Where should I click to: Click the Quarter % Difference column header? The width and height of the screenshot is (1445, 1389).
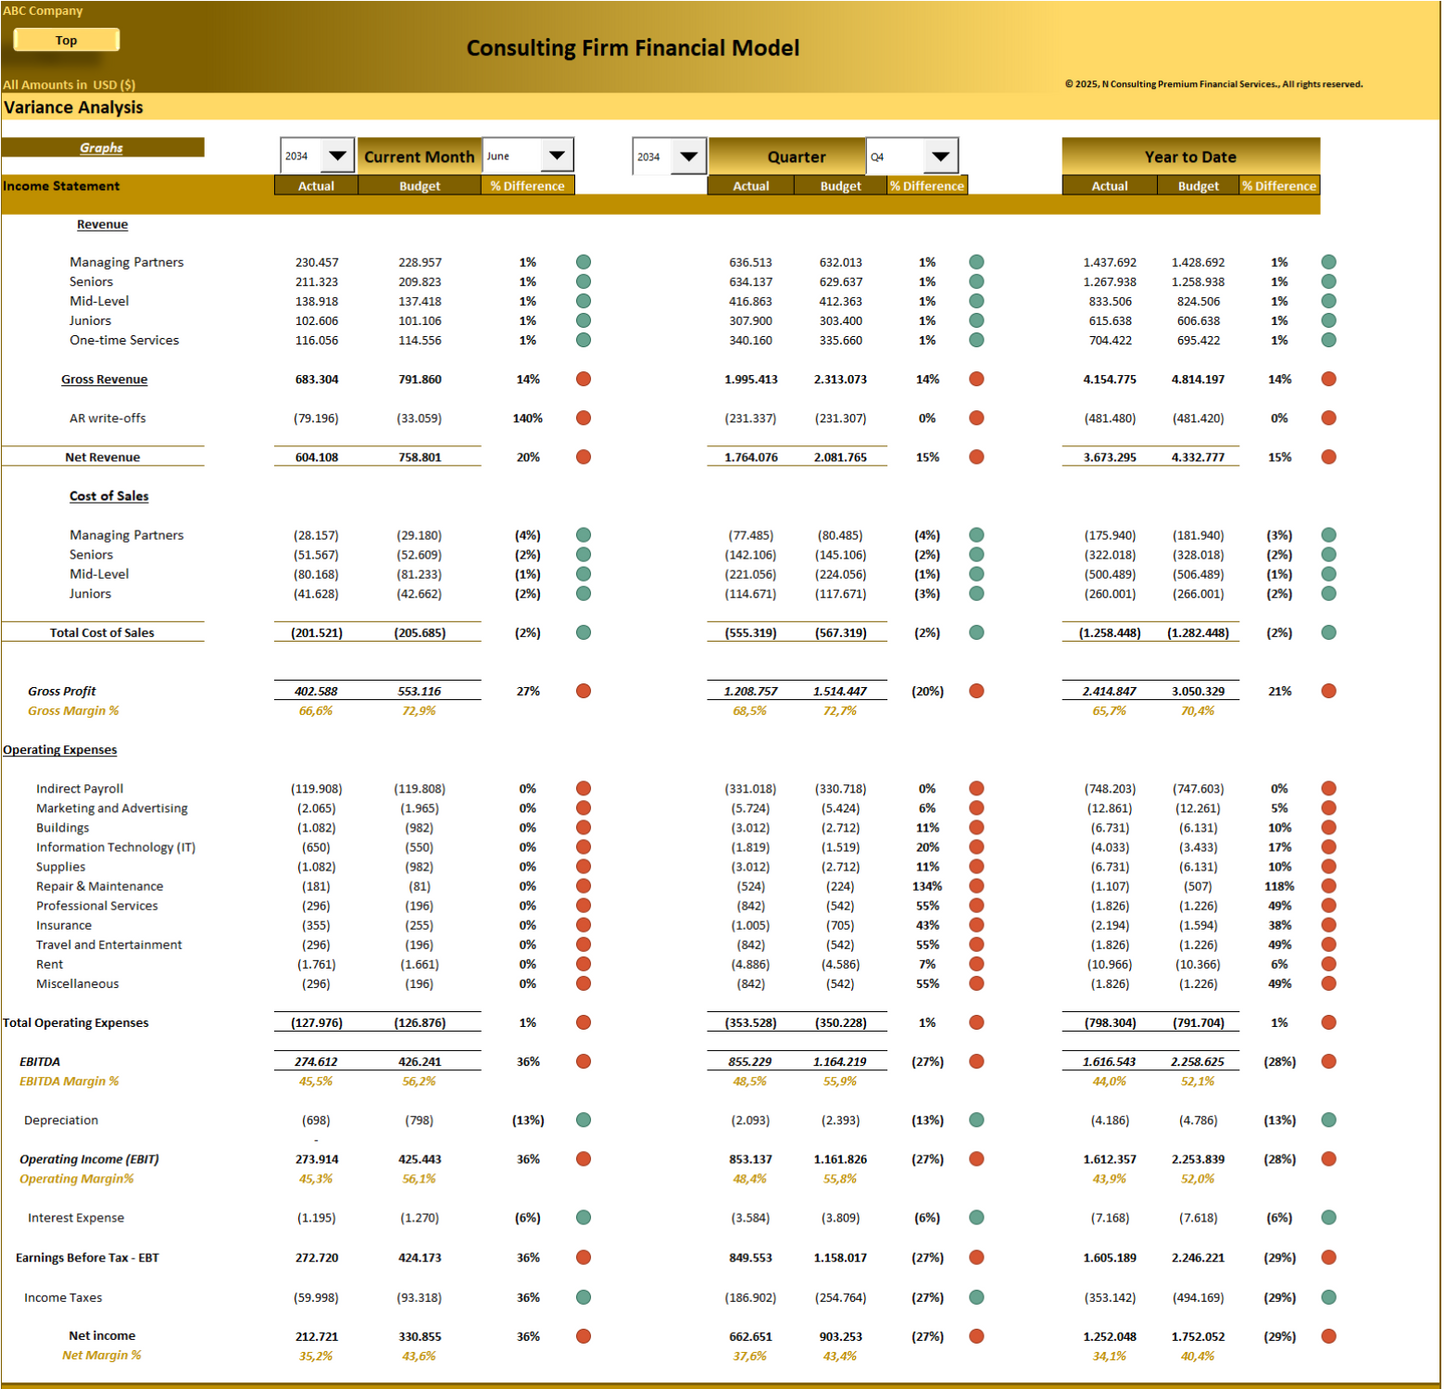[x=927, y=186]
